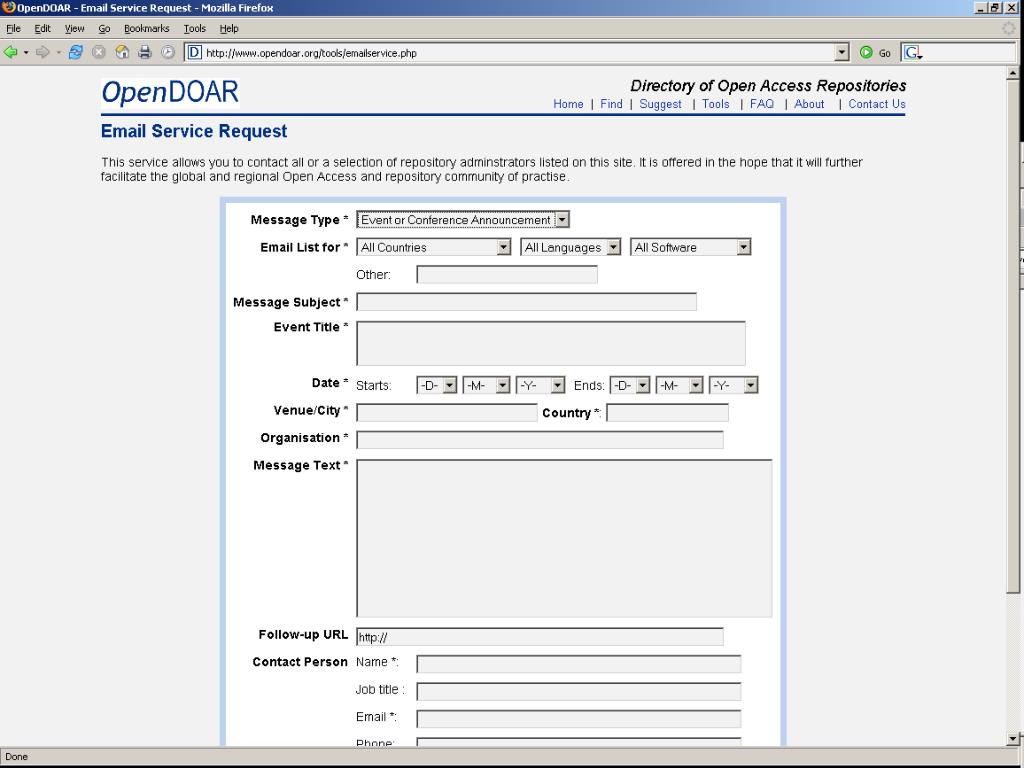Open the Go menu
The width and height of the screenshot is (1024, 768).
104,29
